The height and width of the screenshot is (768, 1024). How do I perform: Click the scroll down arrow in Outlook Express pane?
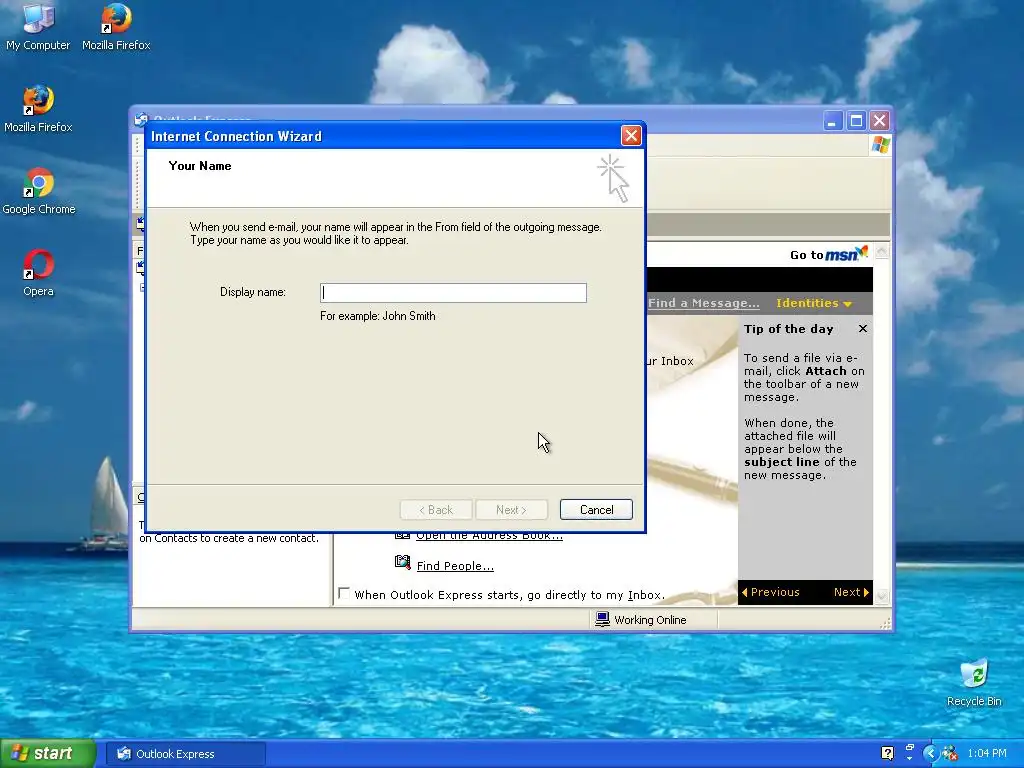882,596
